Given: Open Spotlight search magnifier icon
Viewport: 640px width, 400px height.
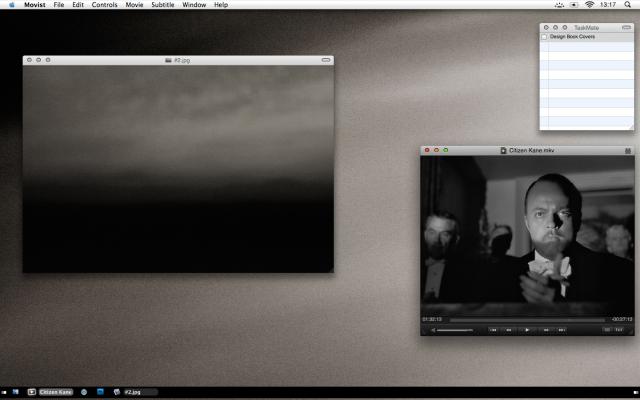Looking at the screenshot, I should [x=628, y=5].
